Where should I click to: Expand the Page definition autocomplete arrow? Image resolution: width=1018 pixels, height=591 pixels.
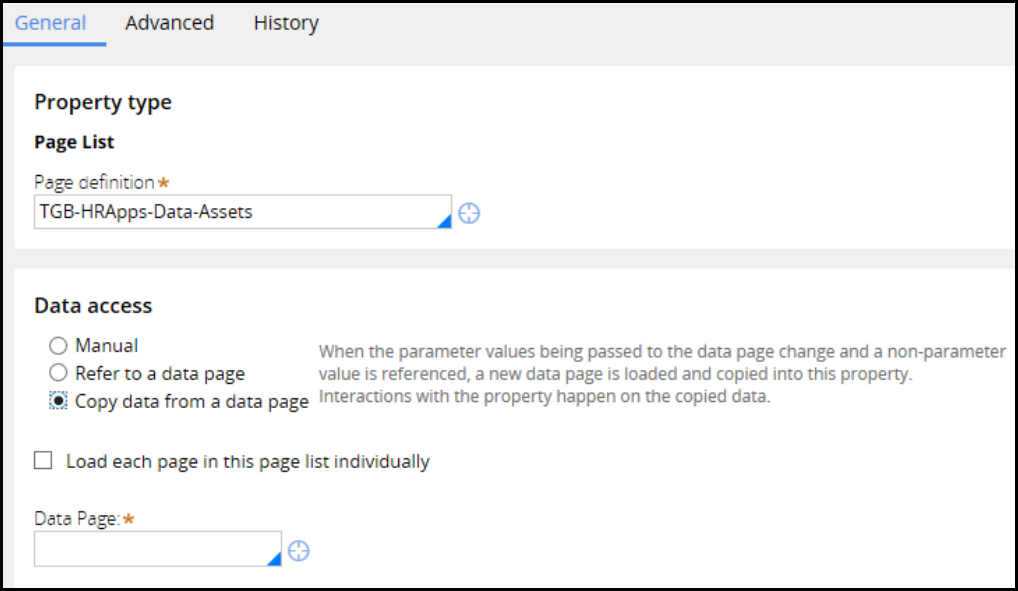[444, 222]
